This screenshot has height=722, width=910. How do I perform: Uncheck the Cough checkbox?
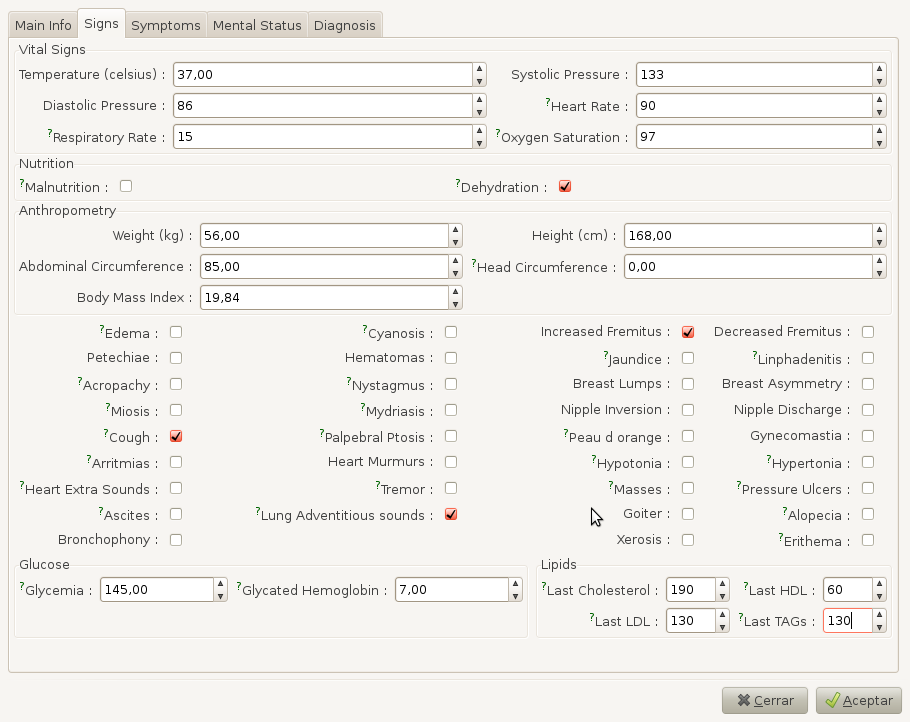(x=176, y=437)
